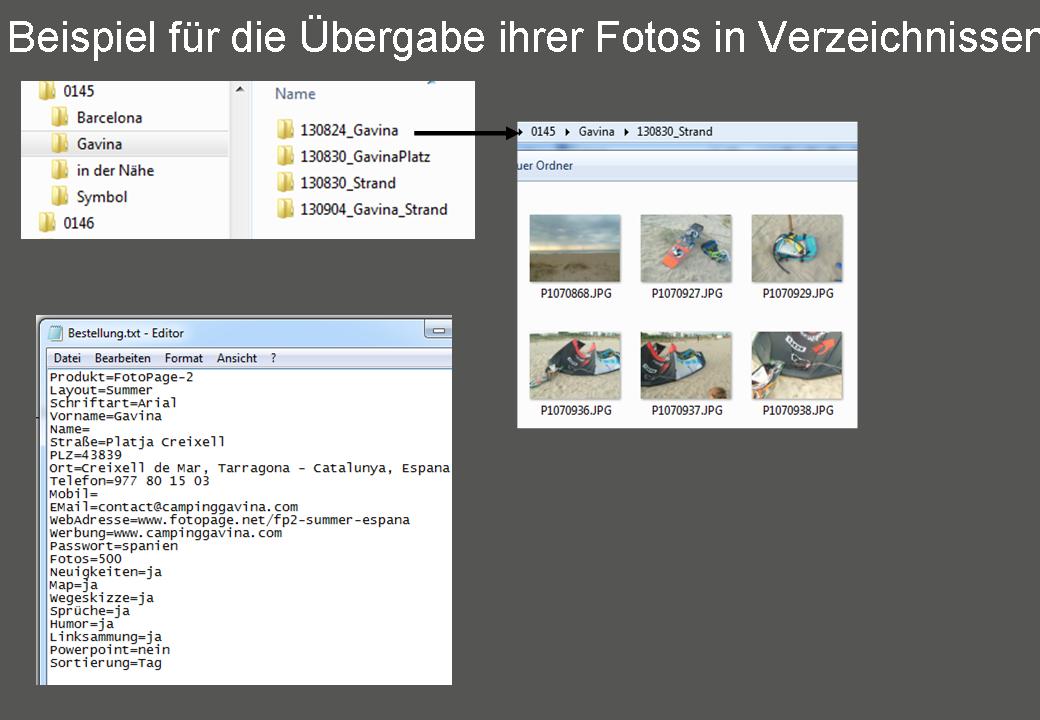The height and width of the screenshot is (720, 1040).
Task: Select the 0145 folder icon in the tree
Action: point(47,91)
